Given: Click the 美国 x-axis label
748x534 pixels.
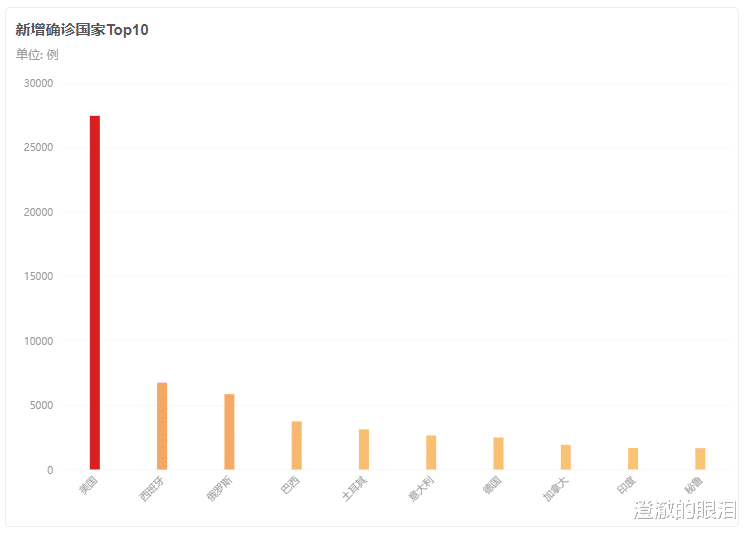Looking at the screenshot, I should 88,487.
